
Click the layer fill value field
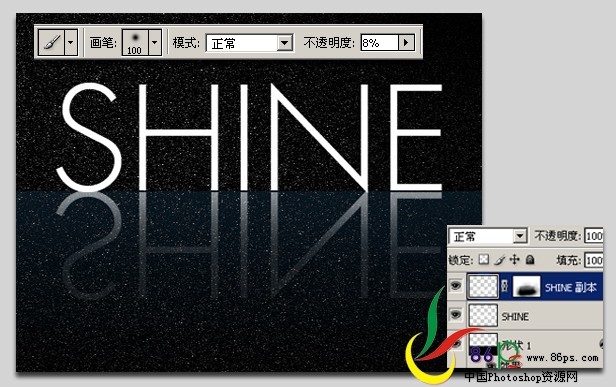(594, 260)
